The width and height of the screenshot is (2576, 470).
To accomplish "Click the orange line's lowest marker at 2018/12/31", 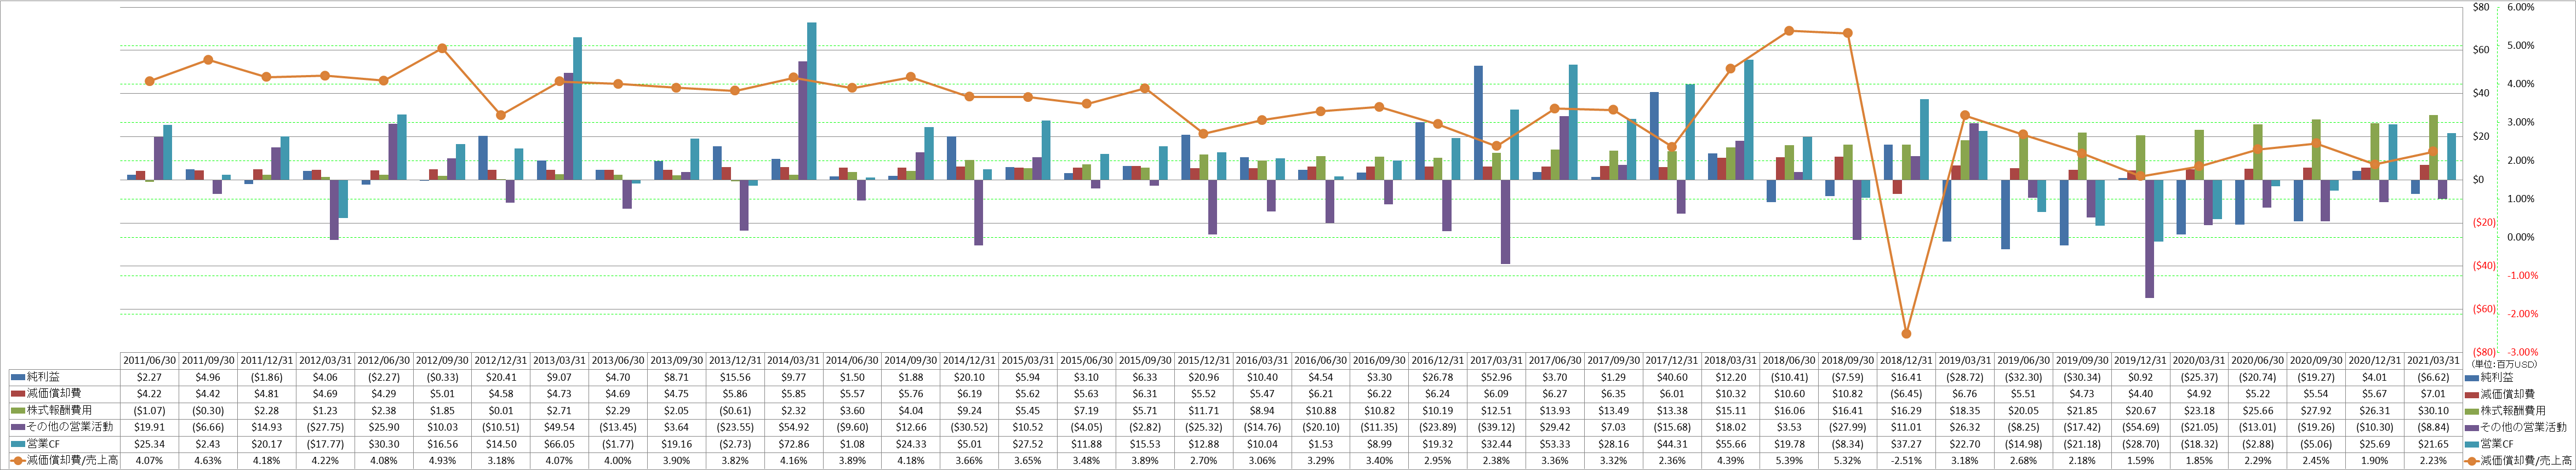I will tap(1906, 334).
